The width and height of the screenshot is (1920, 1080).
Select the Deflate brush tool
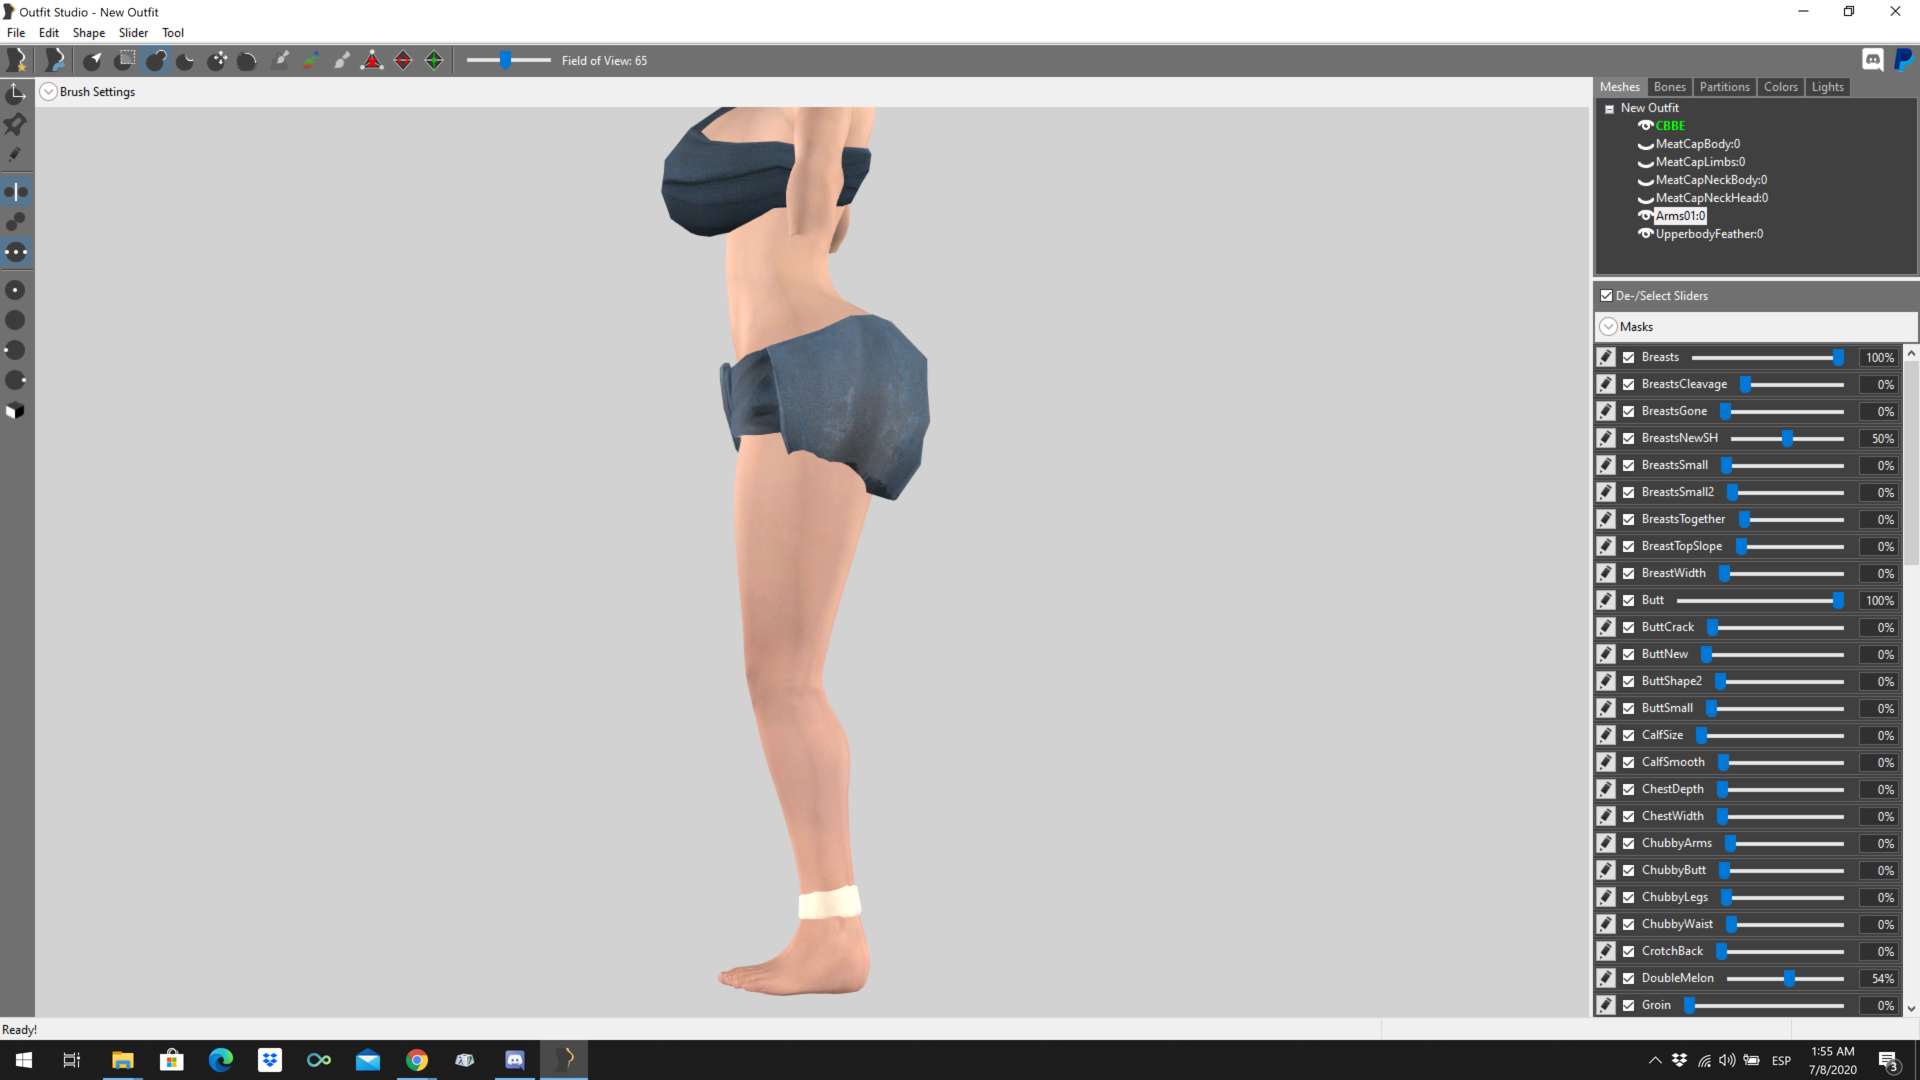[x=186, y=61]
